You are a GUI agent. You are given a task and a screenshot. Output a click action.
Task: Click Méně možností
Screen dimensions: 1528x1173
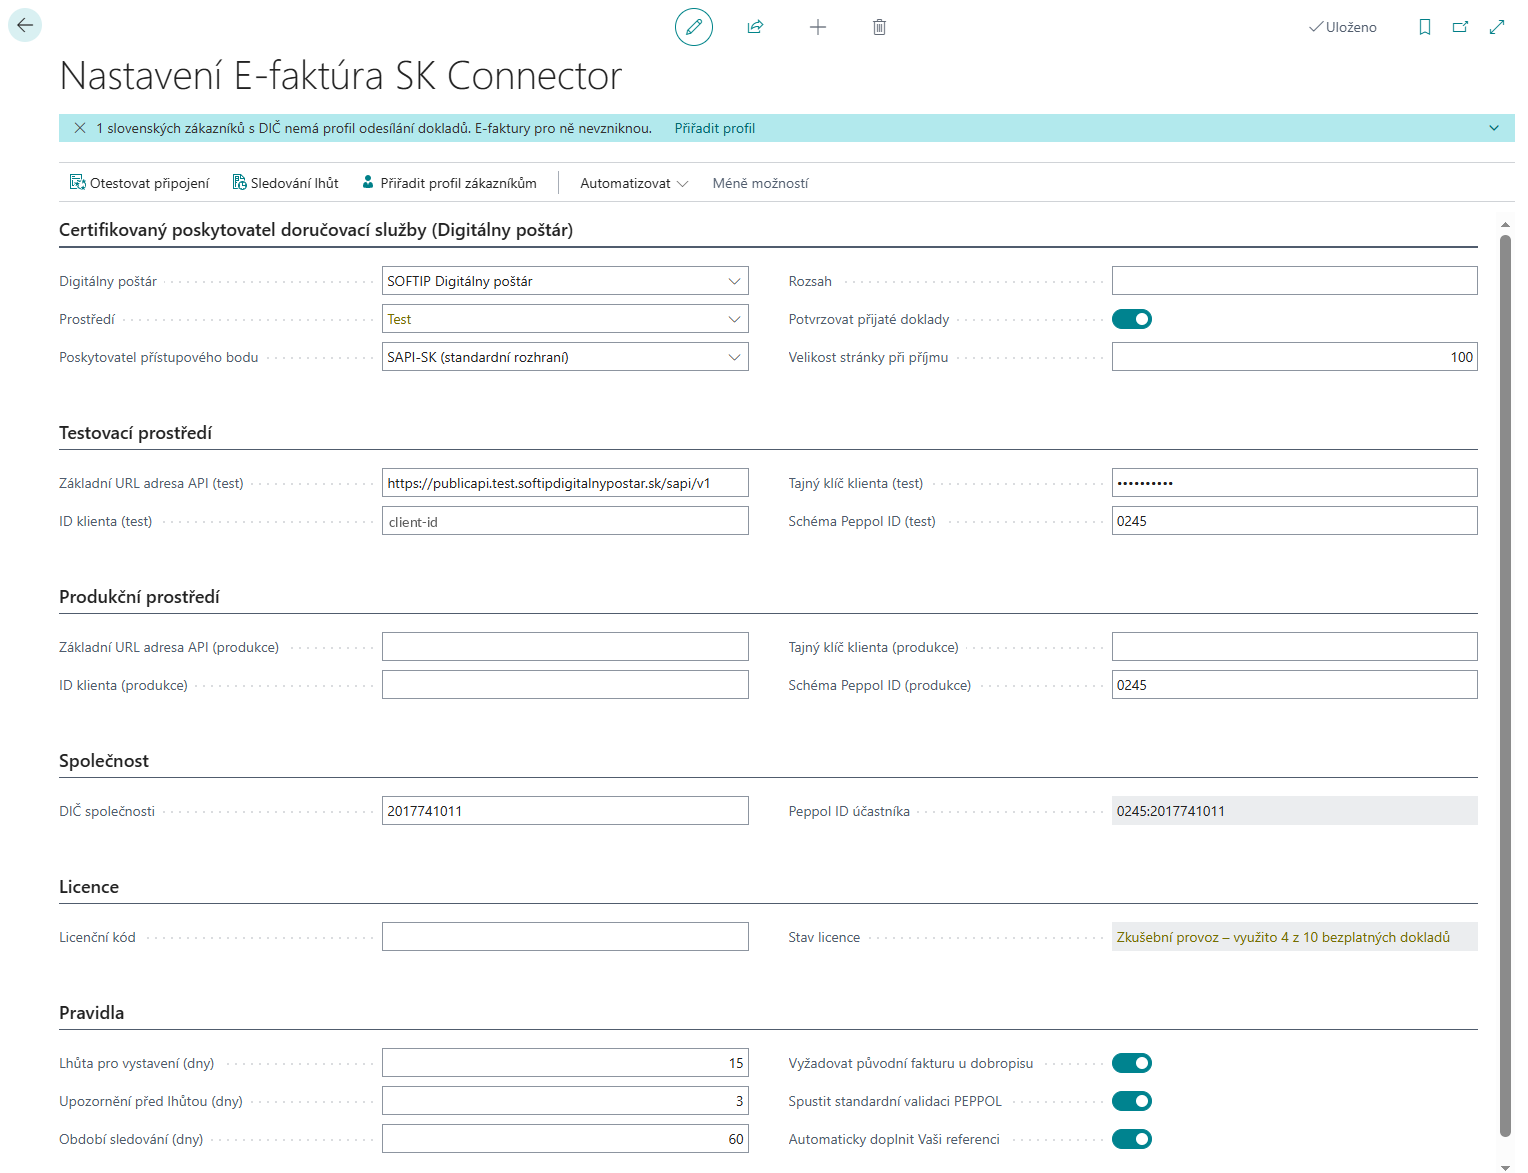(760, 183)
